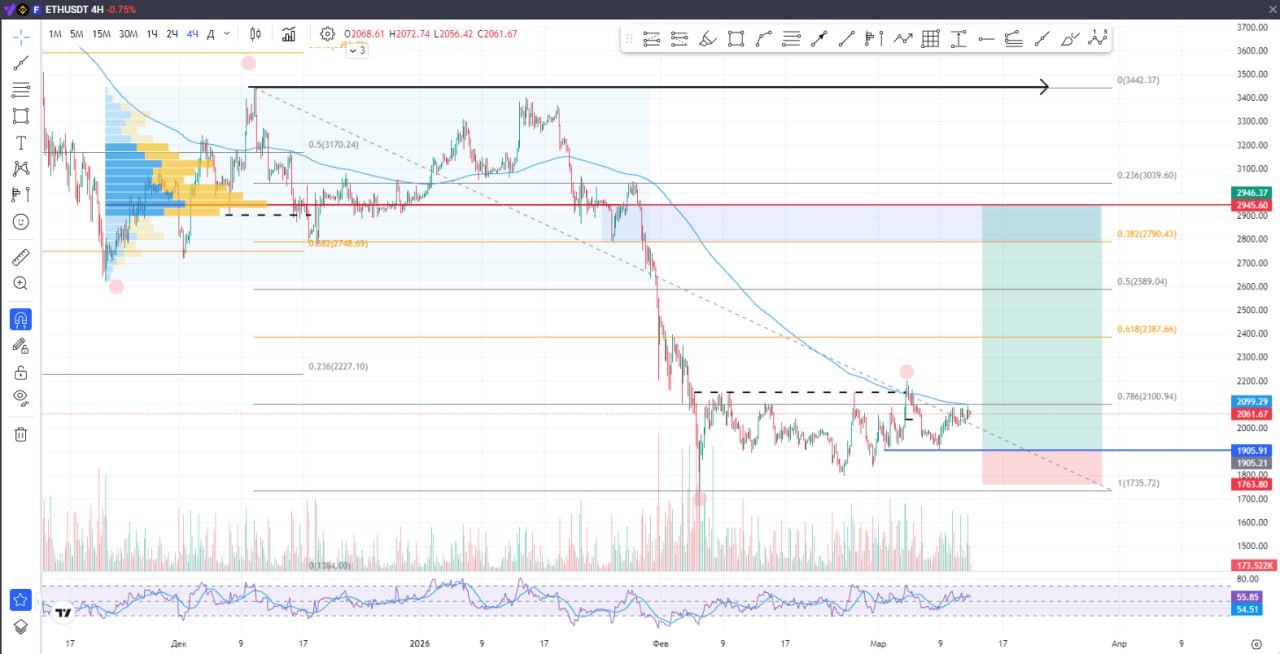Click the zoom in magnifier tool
This screenshot has width=1280, height=654.
[x=21, y=284]
